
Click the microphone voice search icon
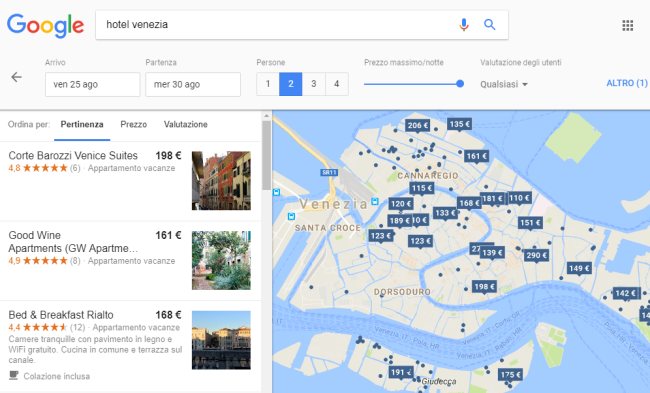[464, 25]
